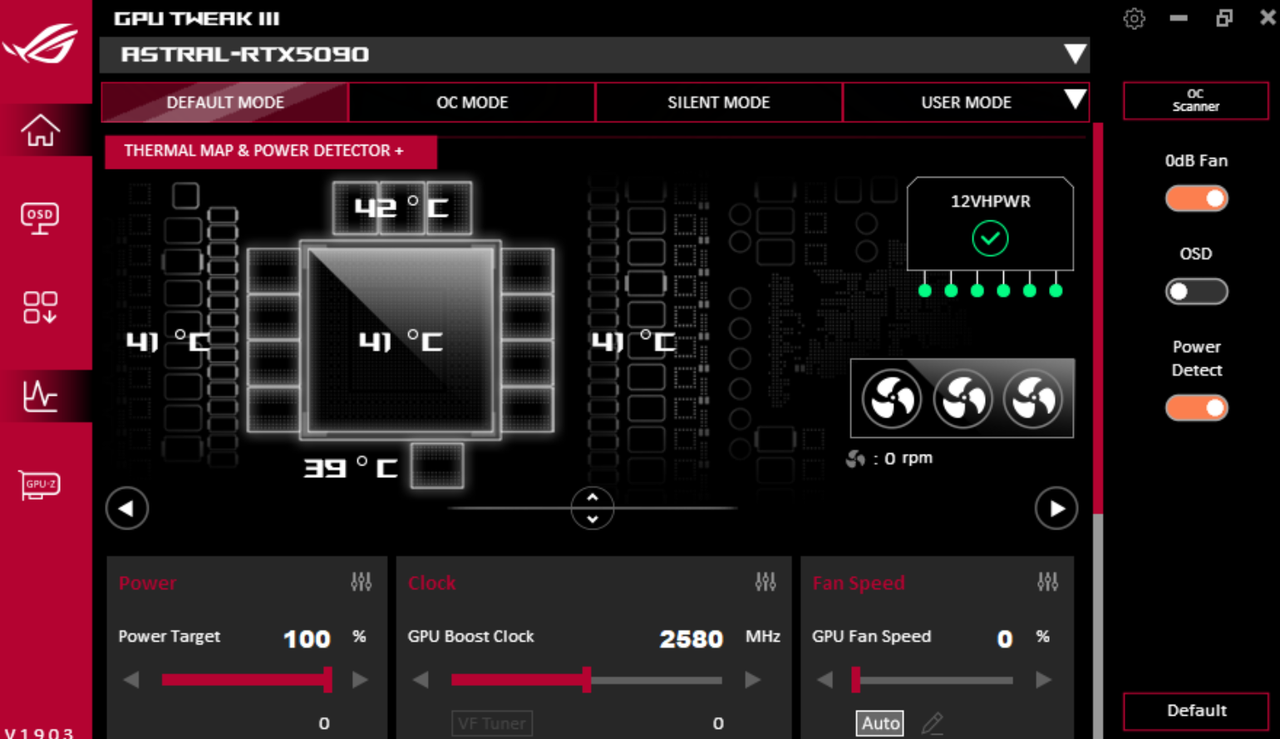Open fine-tune settings for the Clock panel
Viewport: 1280px width, 739px height.
pyautogui.click(x=766, y=581)
